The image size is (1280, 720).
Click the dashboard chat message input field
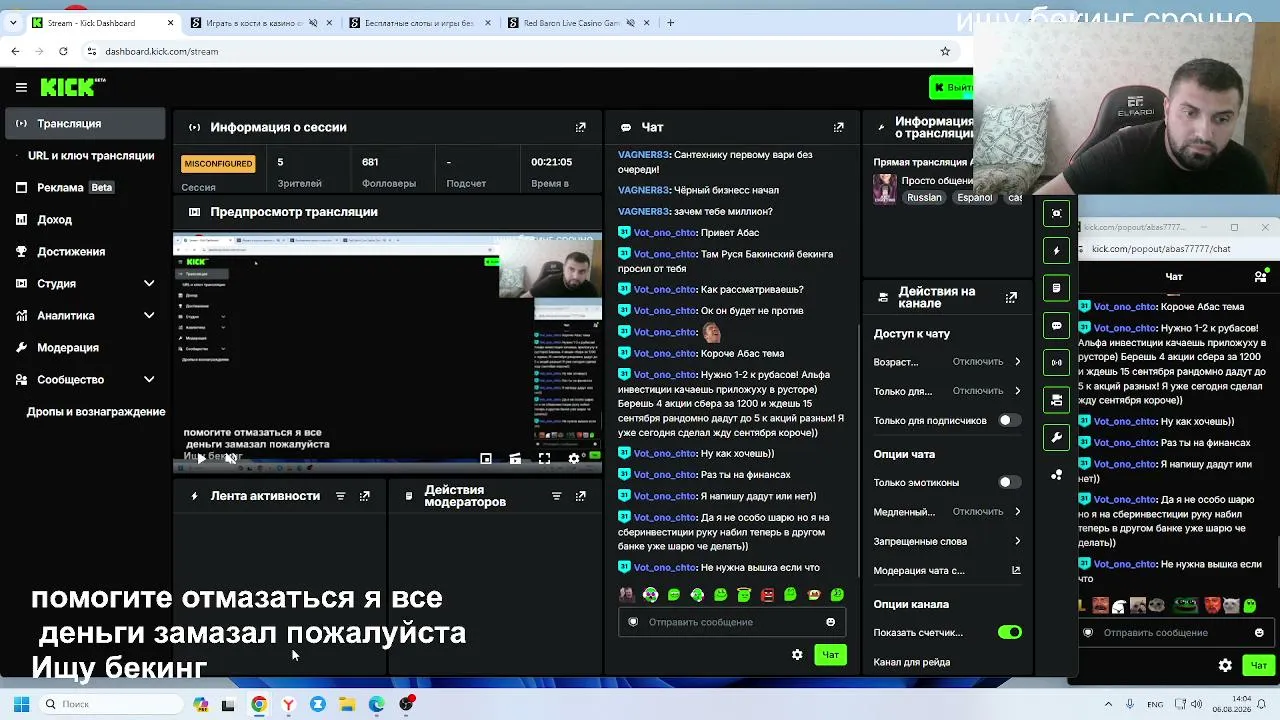pos(732,622)
